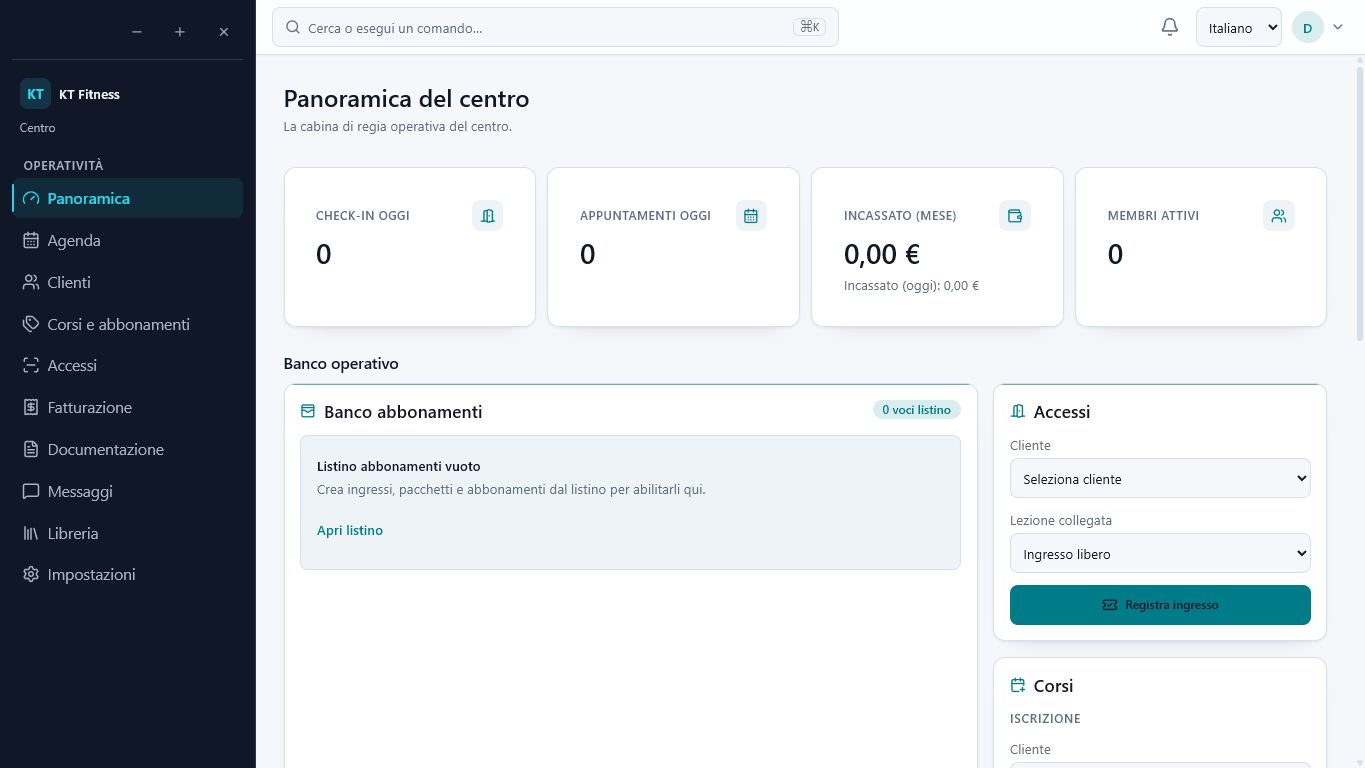Click the KT logo badge

tap(35, 94)
